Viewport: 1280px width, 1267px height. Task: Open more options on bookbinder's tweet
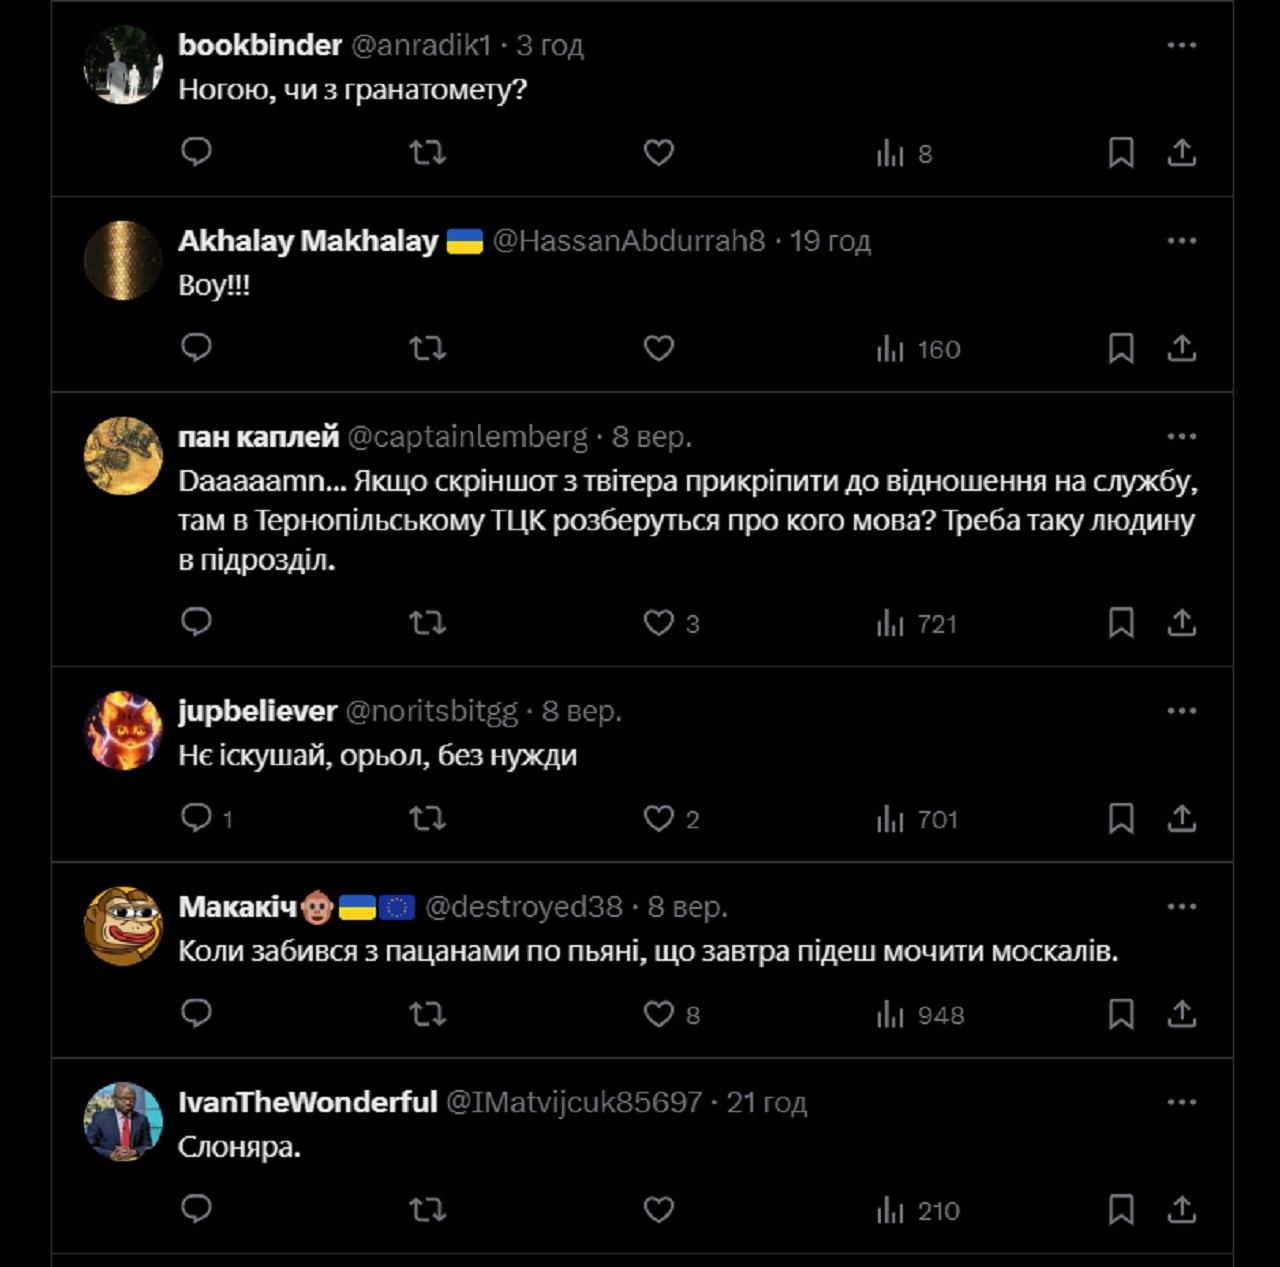pyautogui.click(x=1181, y=45)
